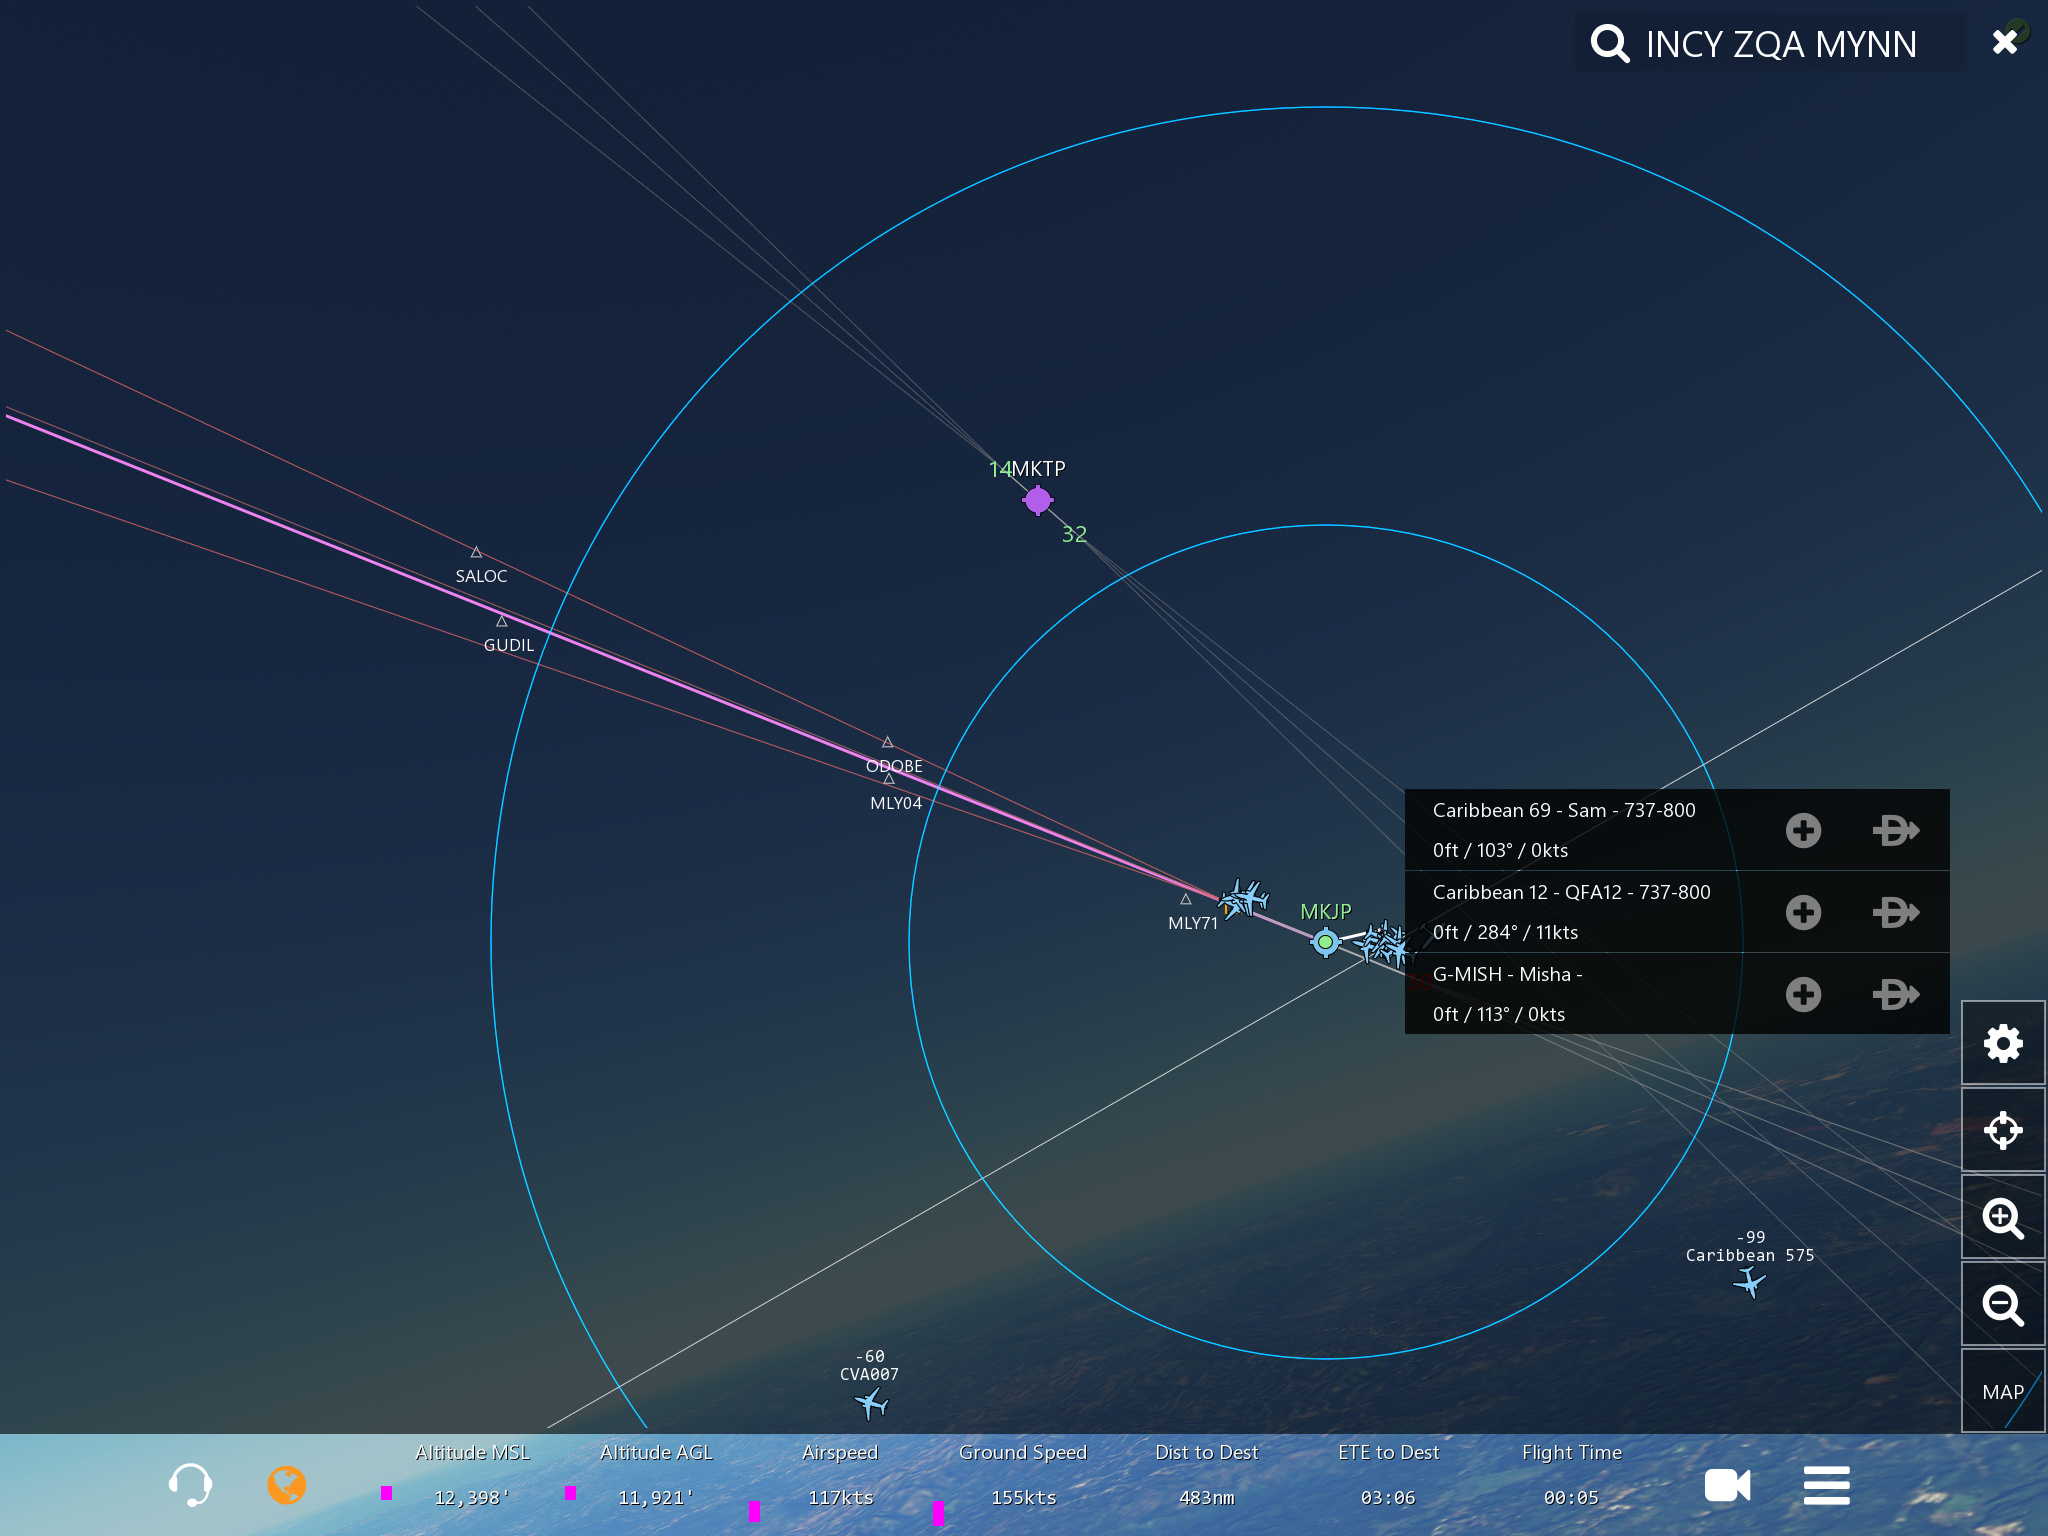Open the camera views icon
This screenshot has width=2048, height=1536.
click(1727, 1485)
